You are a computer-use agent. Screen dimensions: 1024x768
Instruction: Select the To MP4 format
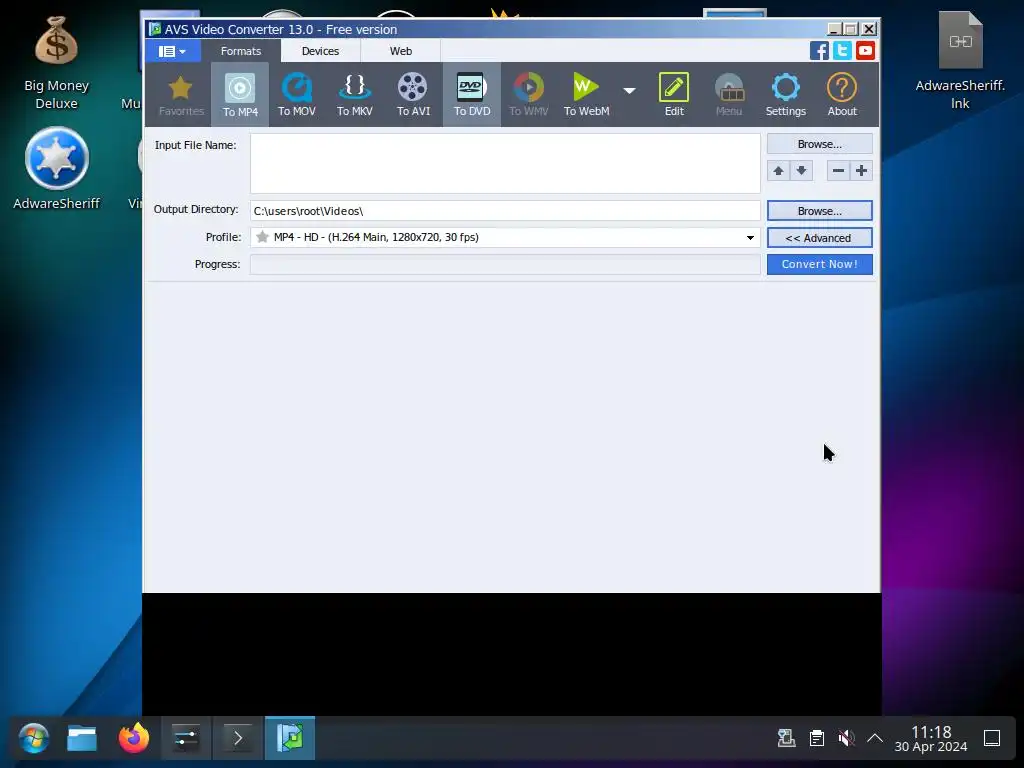[240, 95]
